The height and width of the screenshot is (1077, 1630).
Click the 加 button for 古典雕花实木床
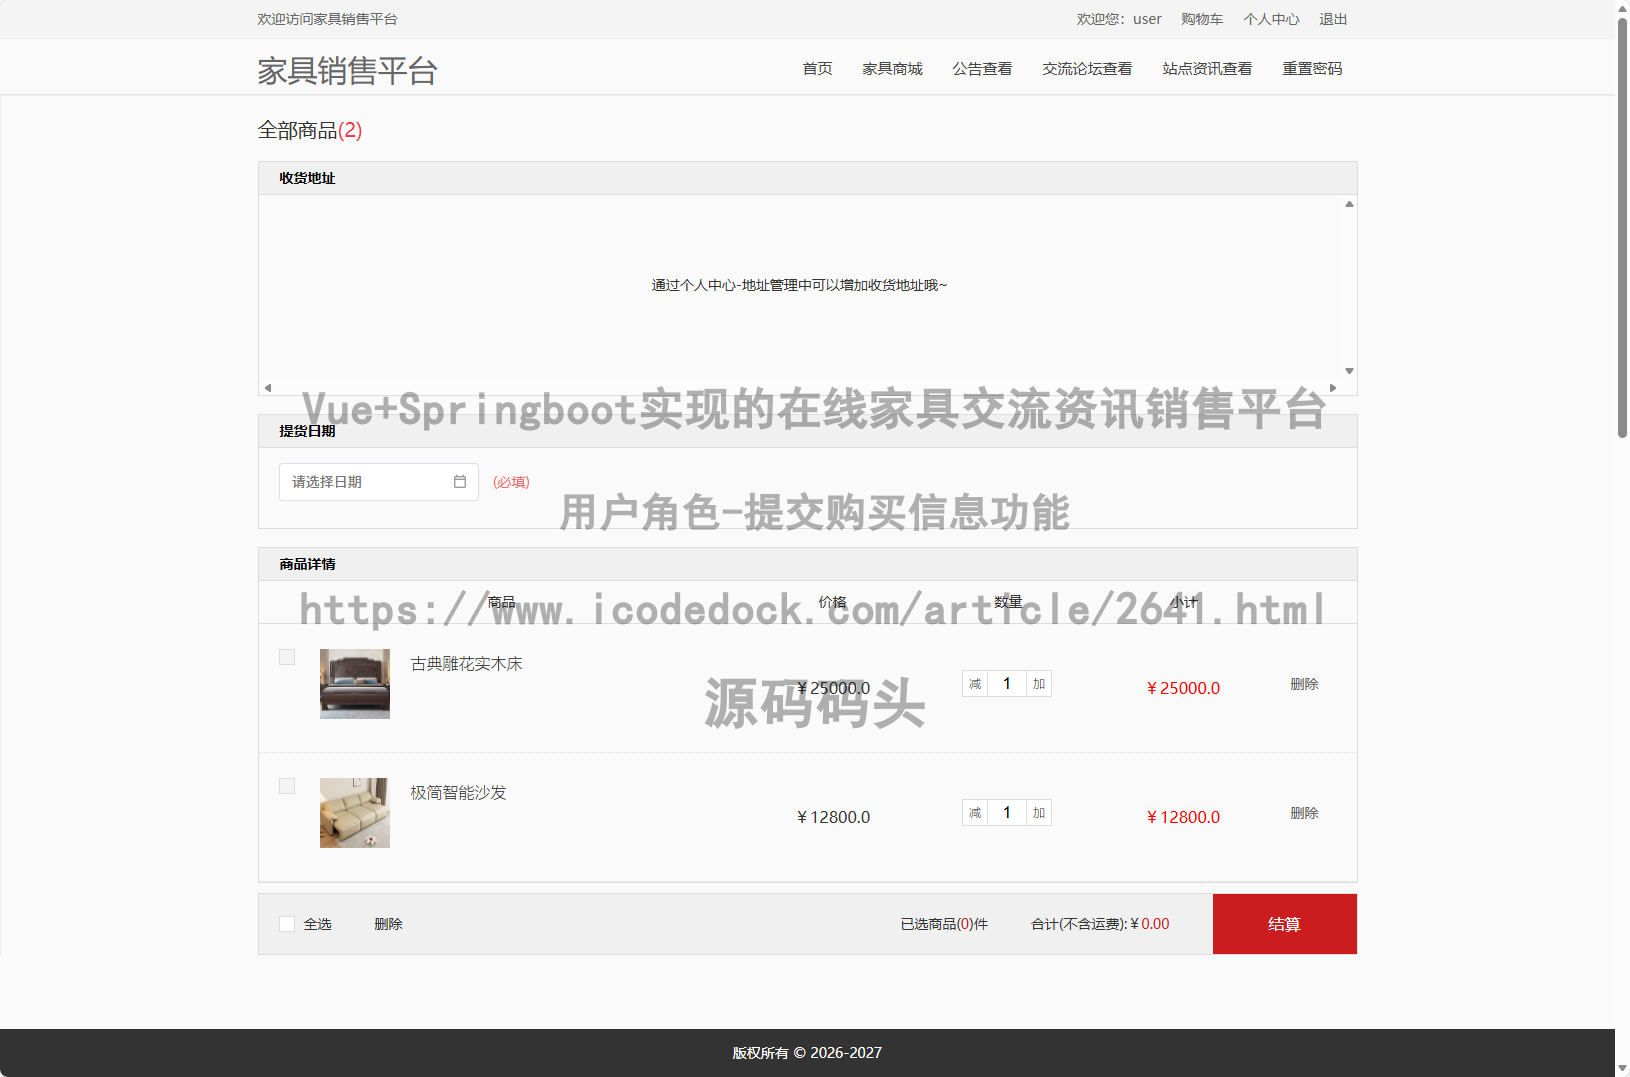point(1039,684)
